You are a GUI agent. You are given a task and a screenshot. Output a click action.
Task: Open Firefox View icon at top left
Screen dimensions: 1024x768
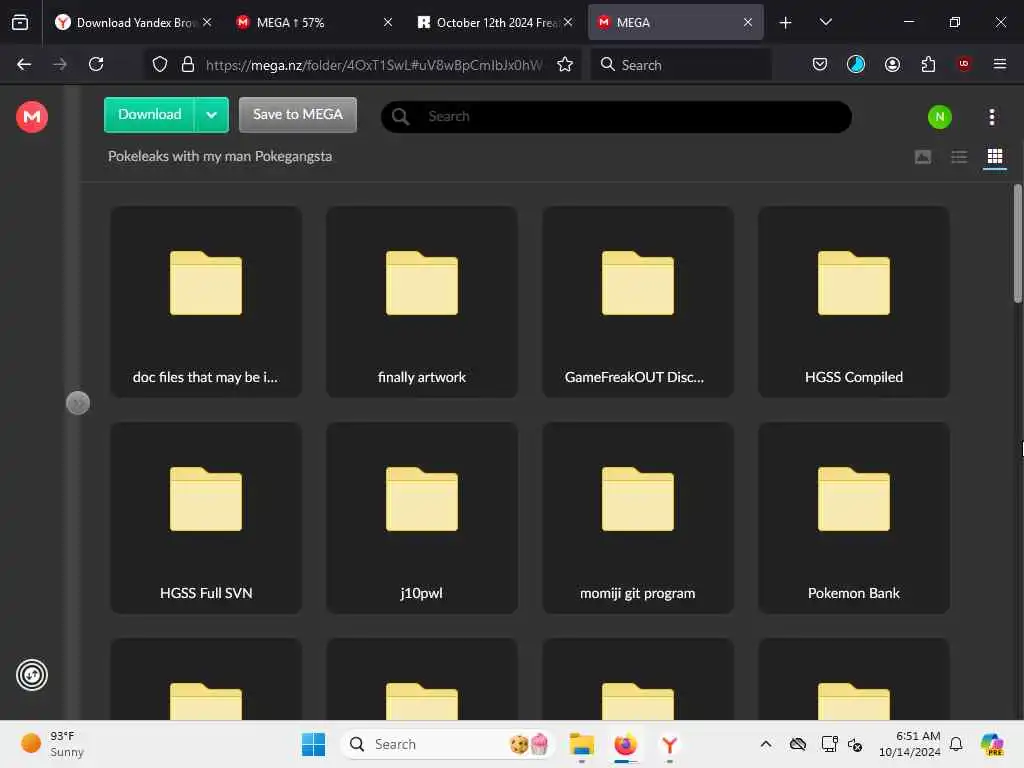(x=20, y=23)
